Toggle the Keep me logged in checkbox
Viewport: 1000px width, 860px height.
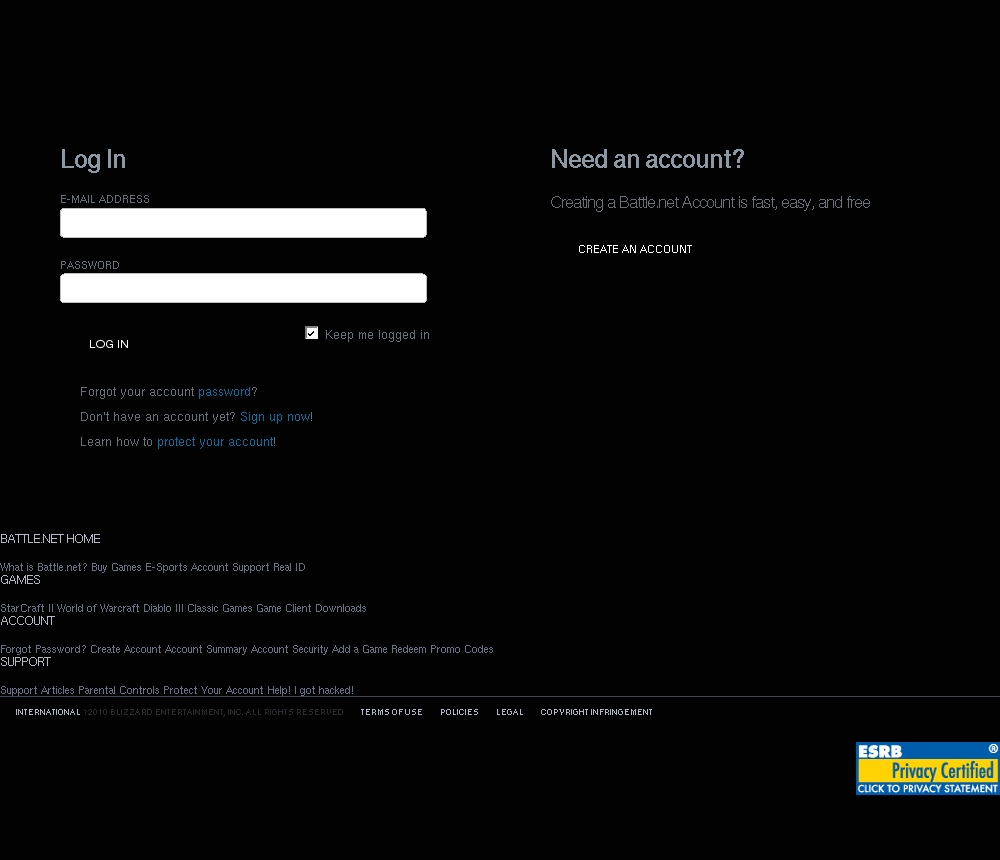point(312,333)
